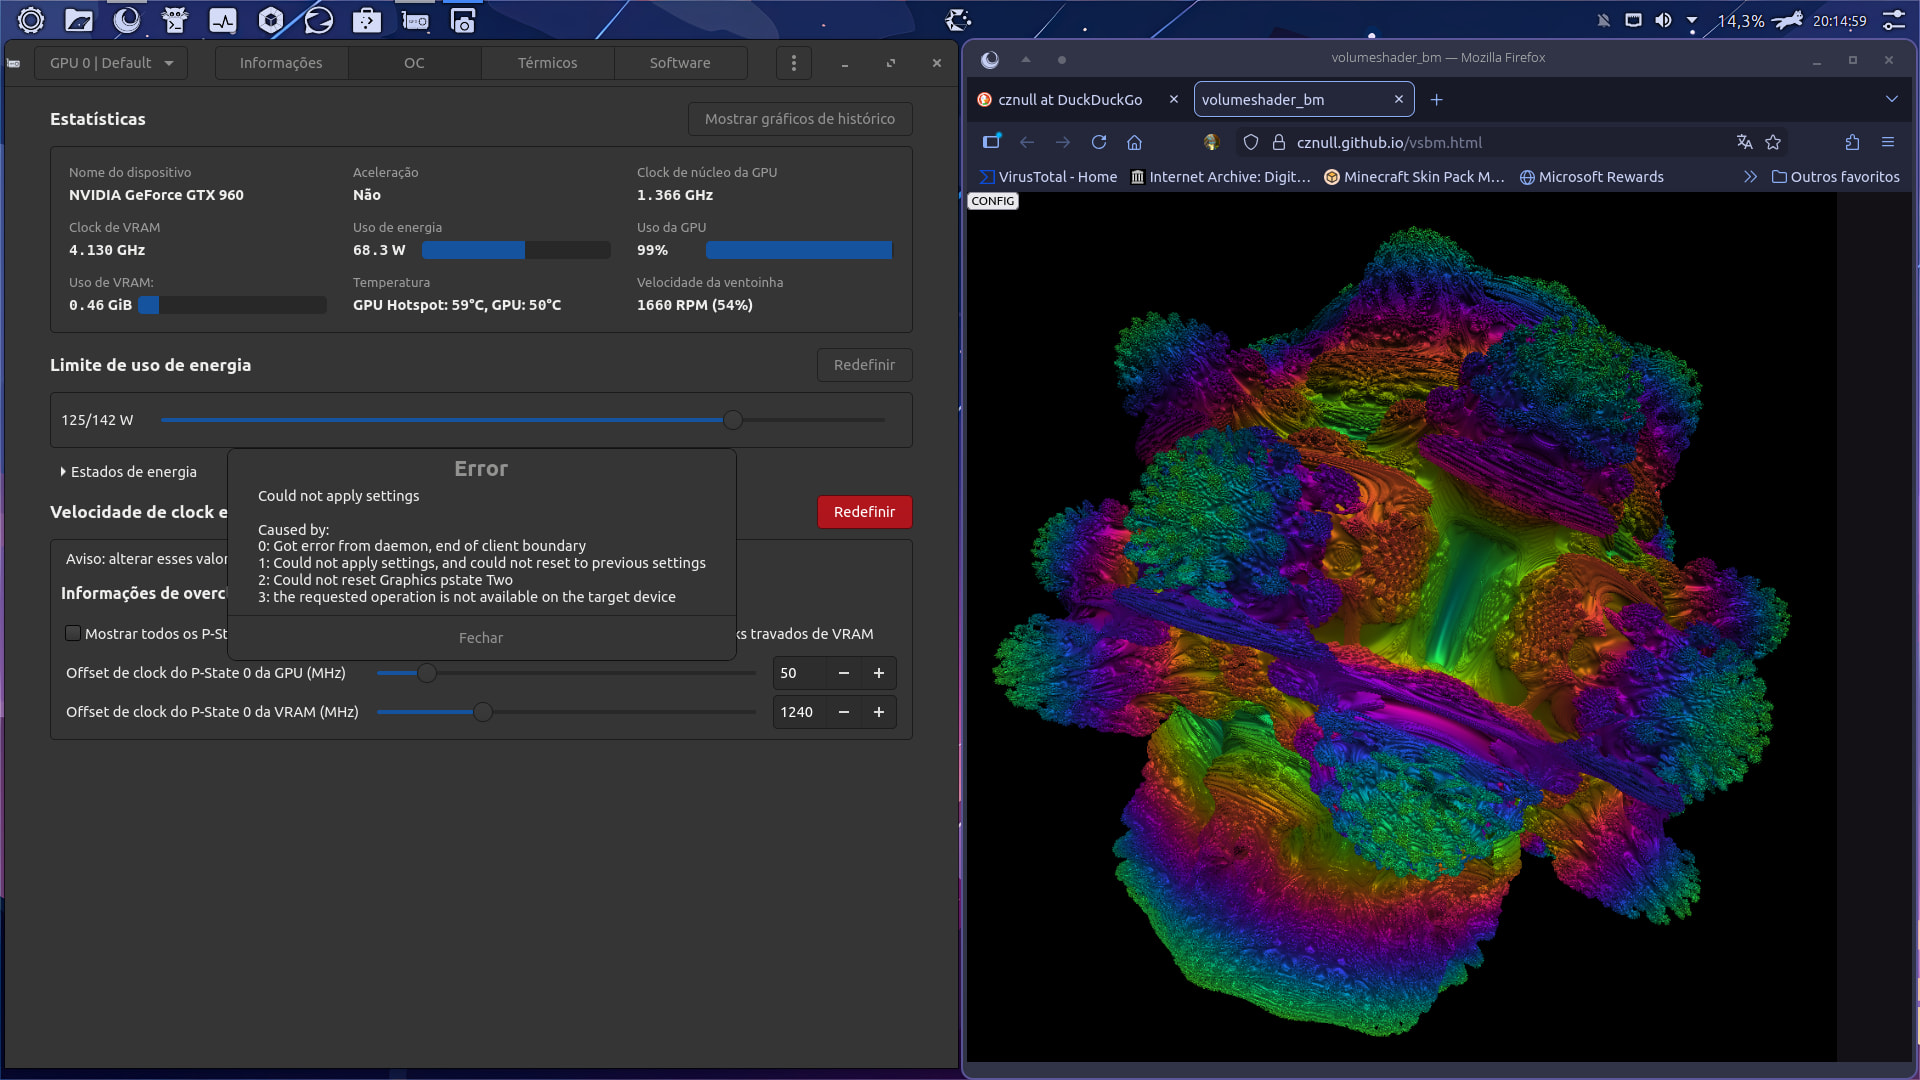Click Fechar to dismiss the error
Image resolution: width=1920 pixels, height=1080 pixels.
coord(481,637)
